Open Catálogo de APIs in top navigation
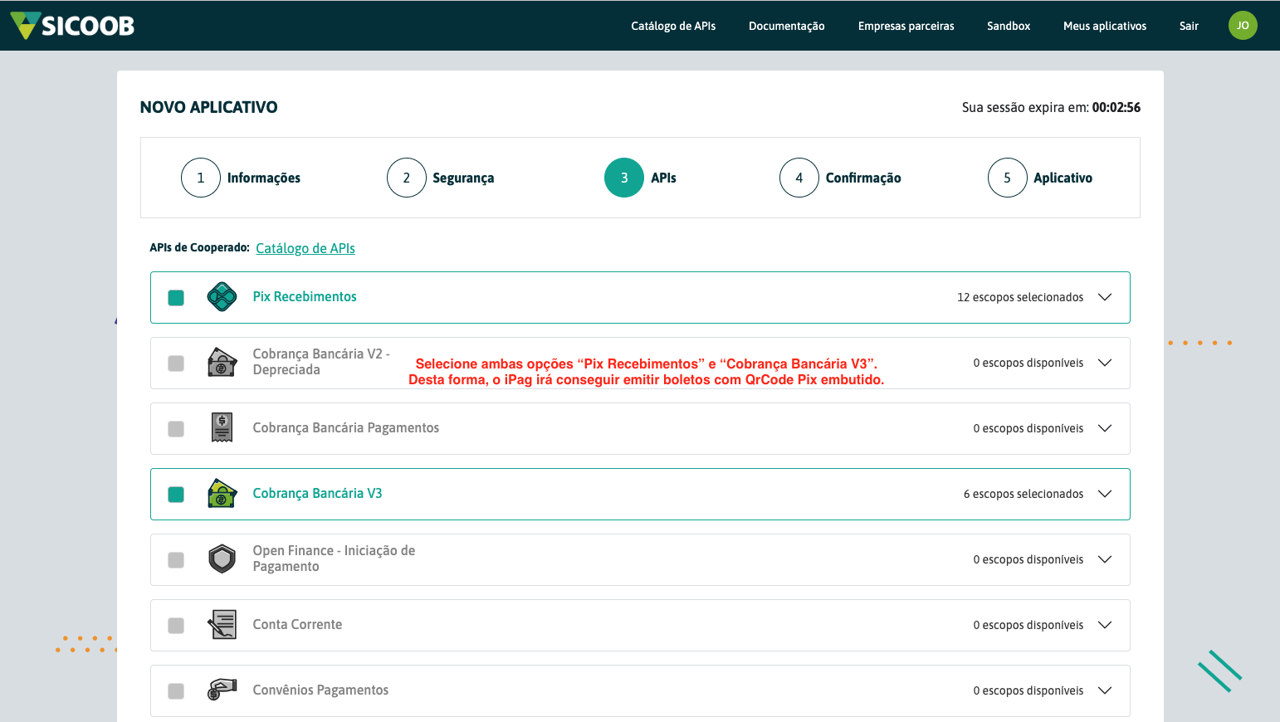The width and height of the screenshot is (1280, 722). [673, 26]
